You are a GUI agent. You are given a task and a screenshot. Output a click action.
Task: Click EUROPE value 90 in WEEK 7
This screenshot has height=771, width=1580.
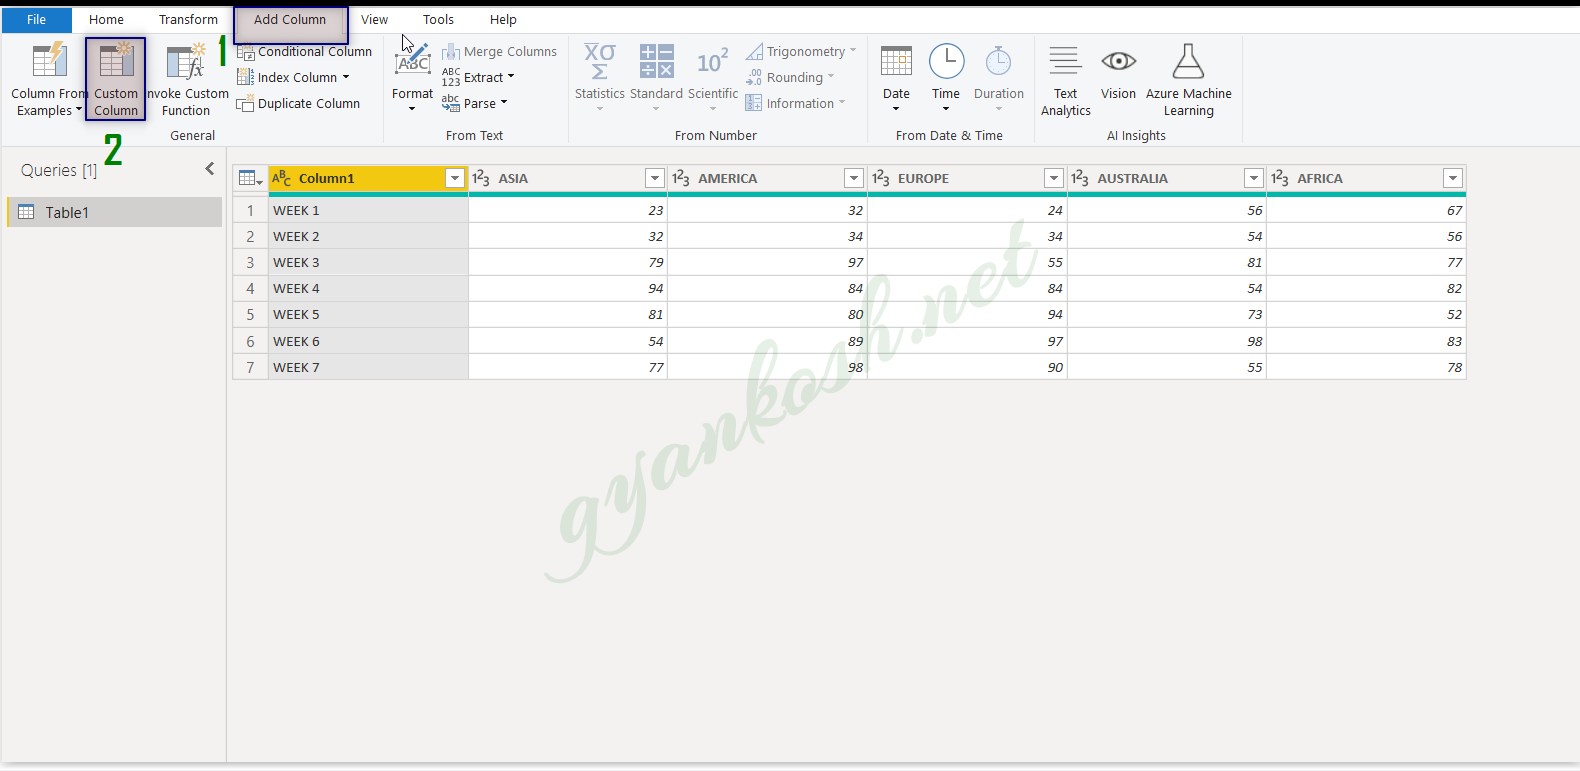[967, 367]
